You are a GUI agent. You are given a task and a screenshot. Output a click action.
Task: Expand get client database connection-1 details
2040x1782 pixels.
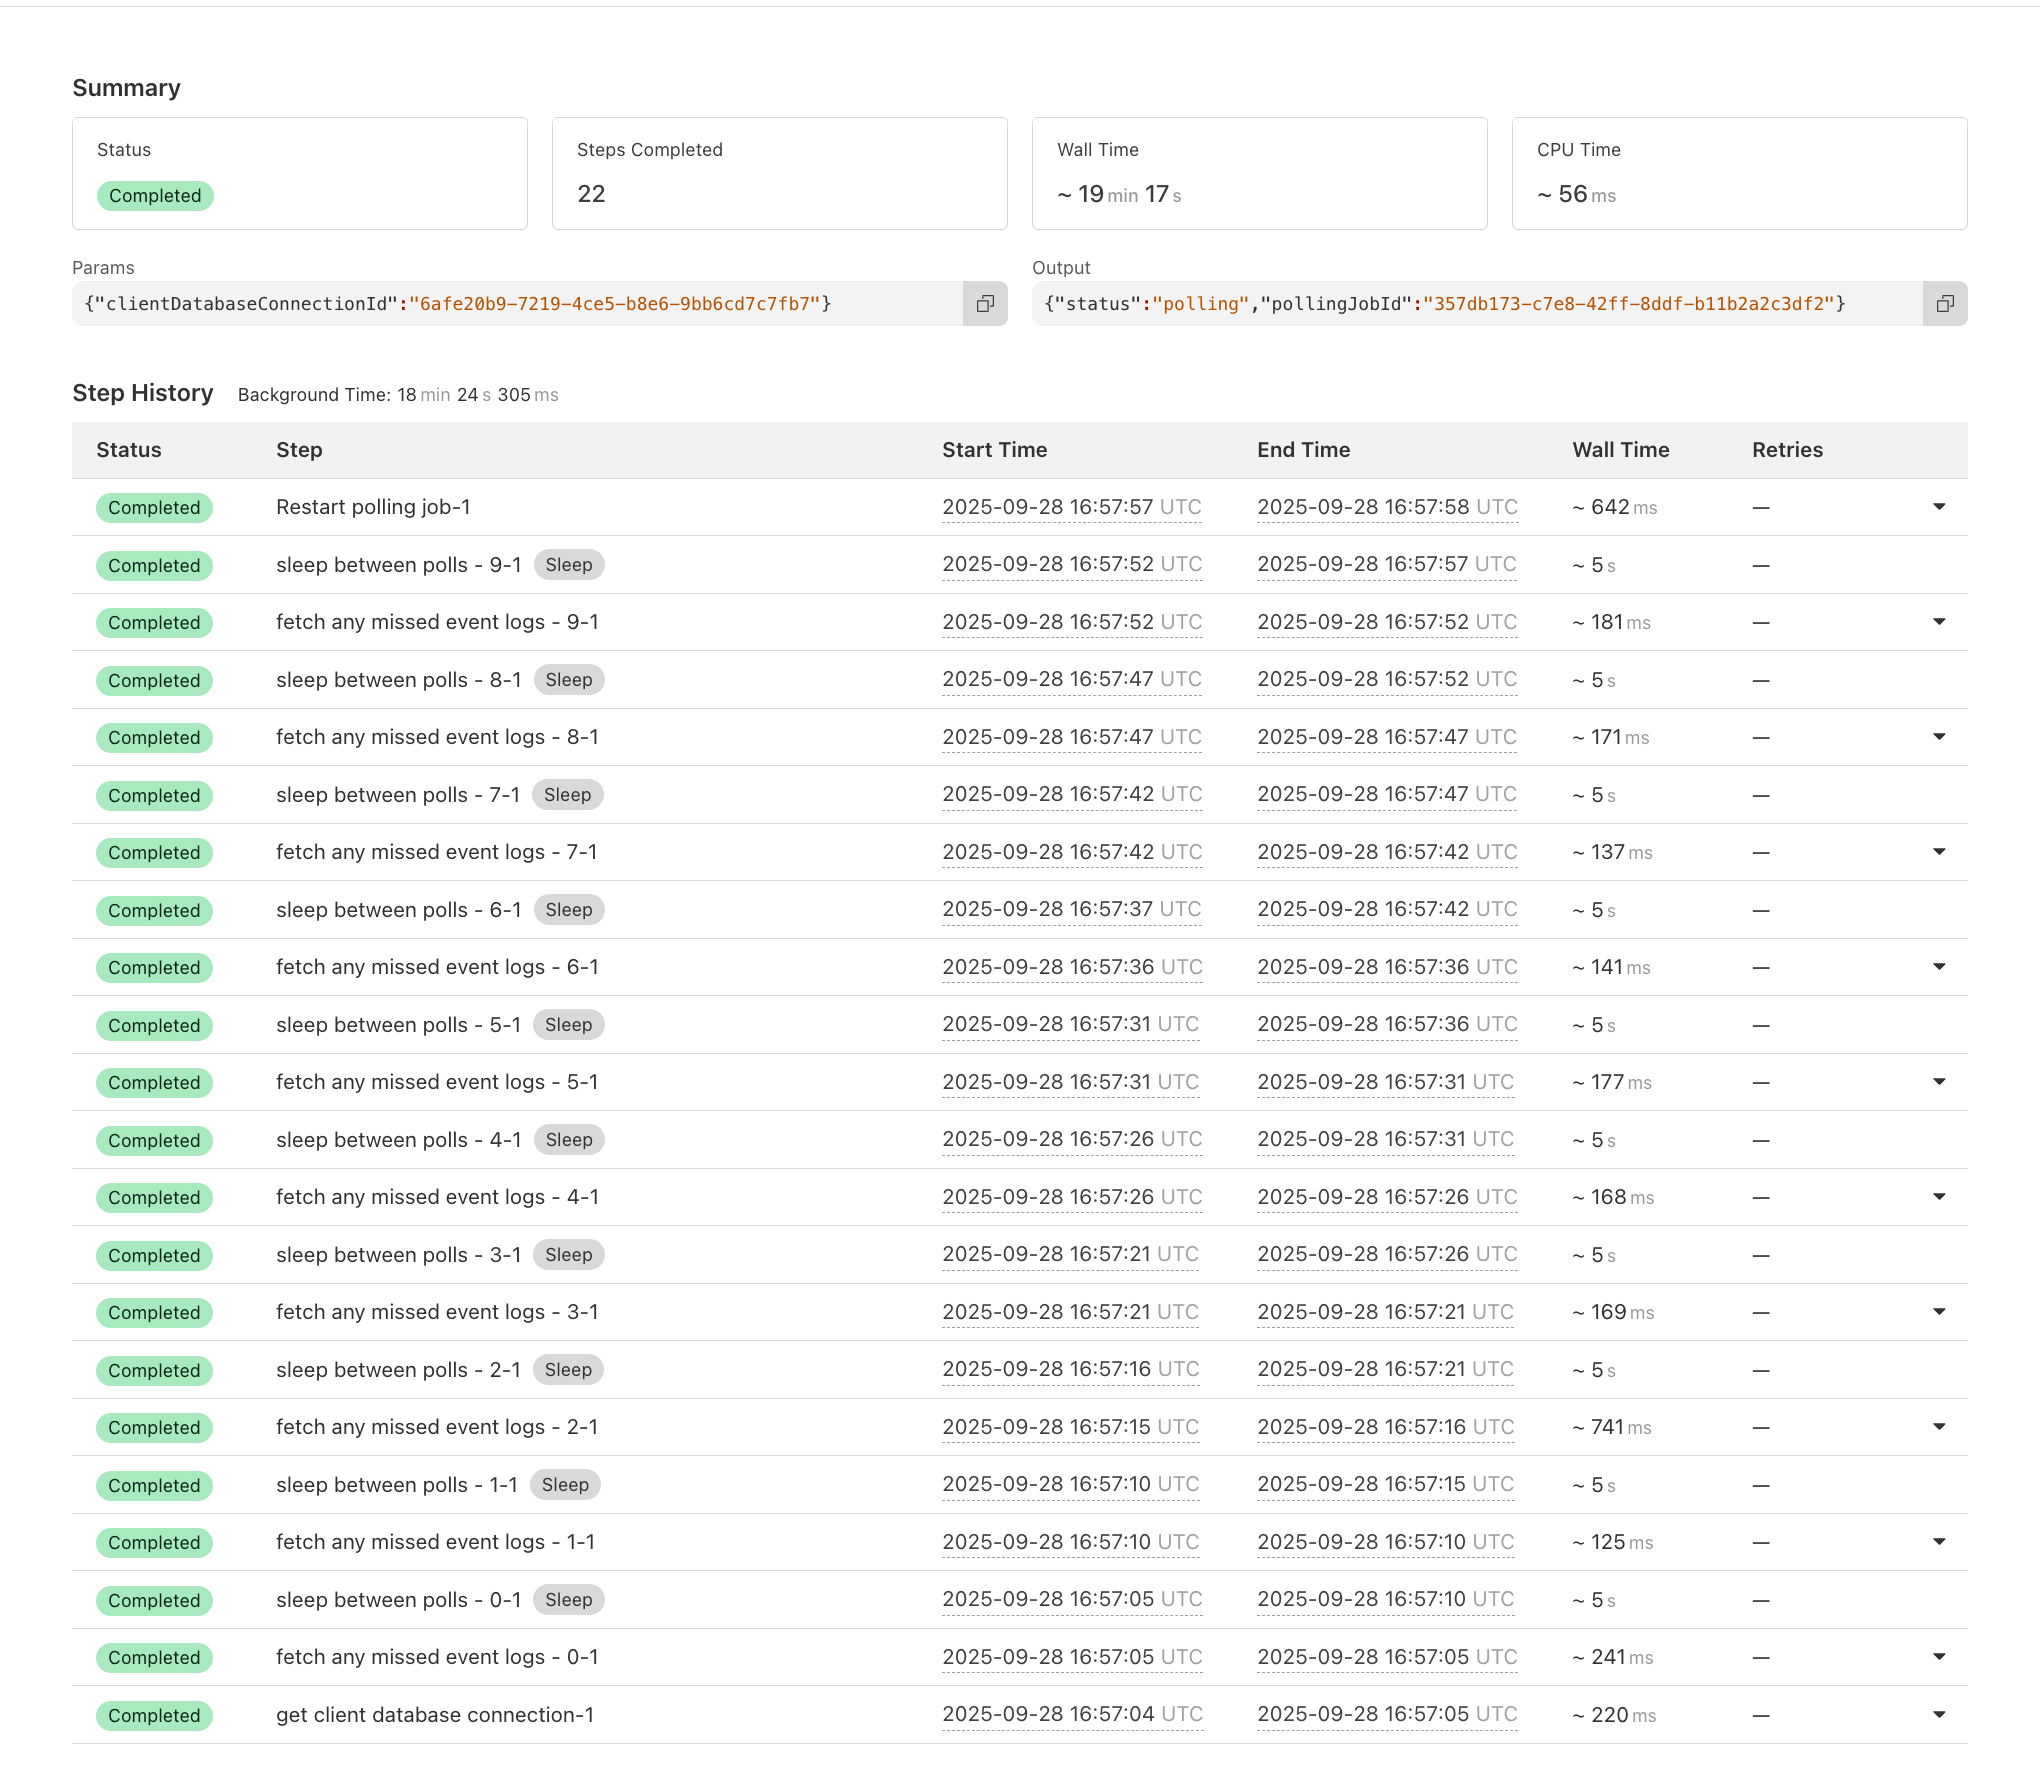coord(1939,1715)
